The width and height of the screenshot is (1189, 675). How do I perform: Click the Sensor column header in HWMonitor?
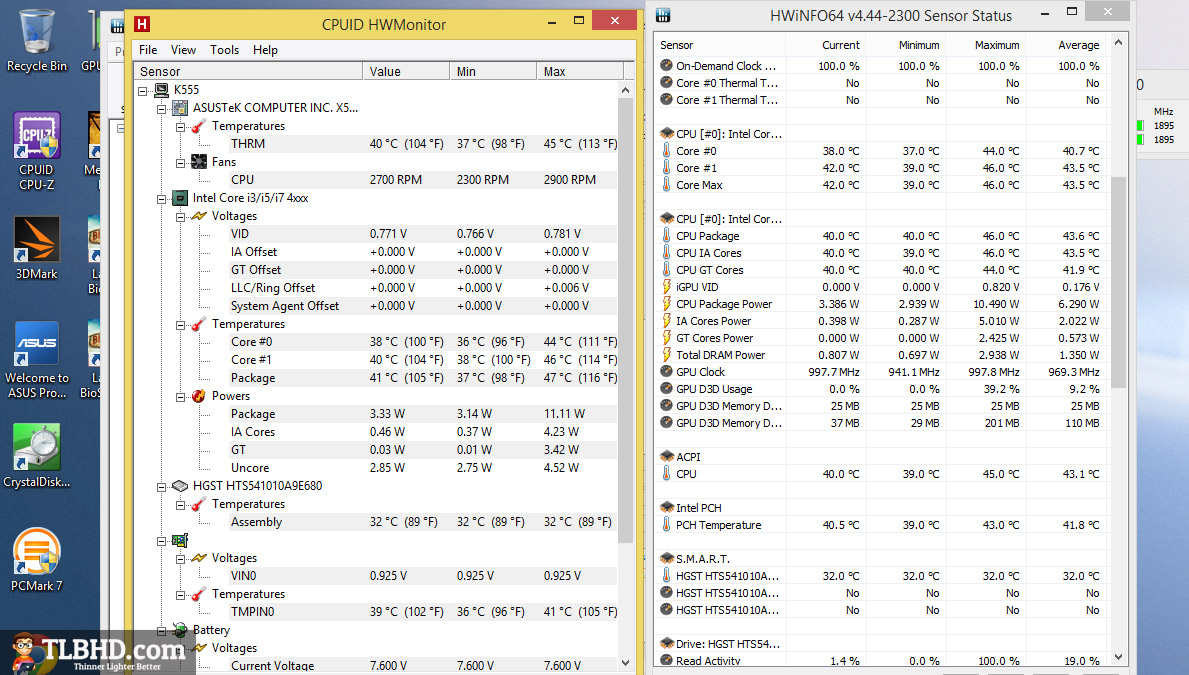248,71
